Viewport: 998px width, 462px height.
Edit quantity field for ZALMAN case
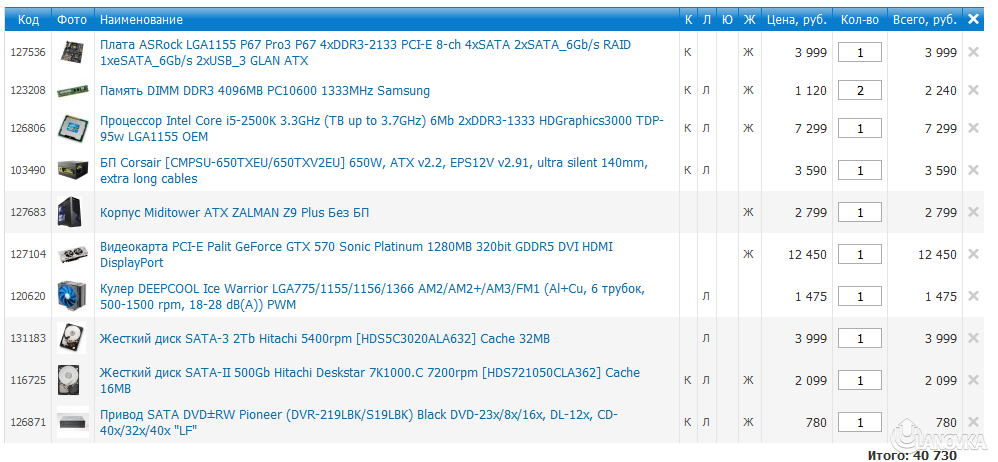click(x=860, y=212)
